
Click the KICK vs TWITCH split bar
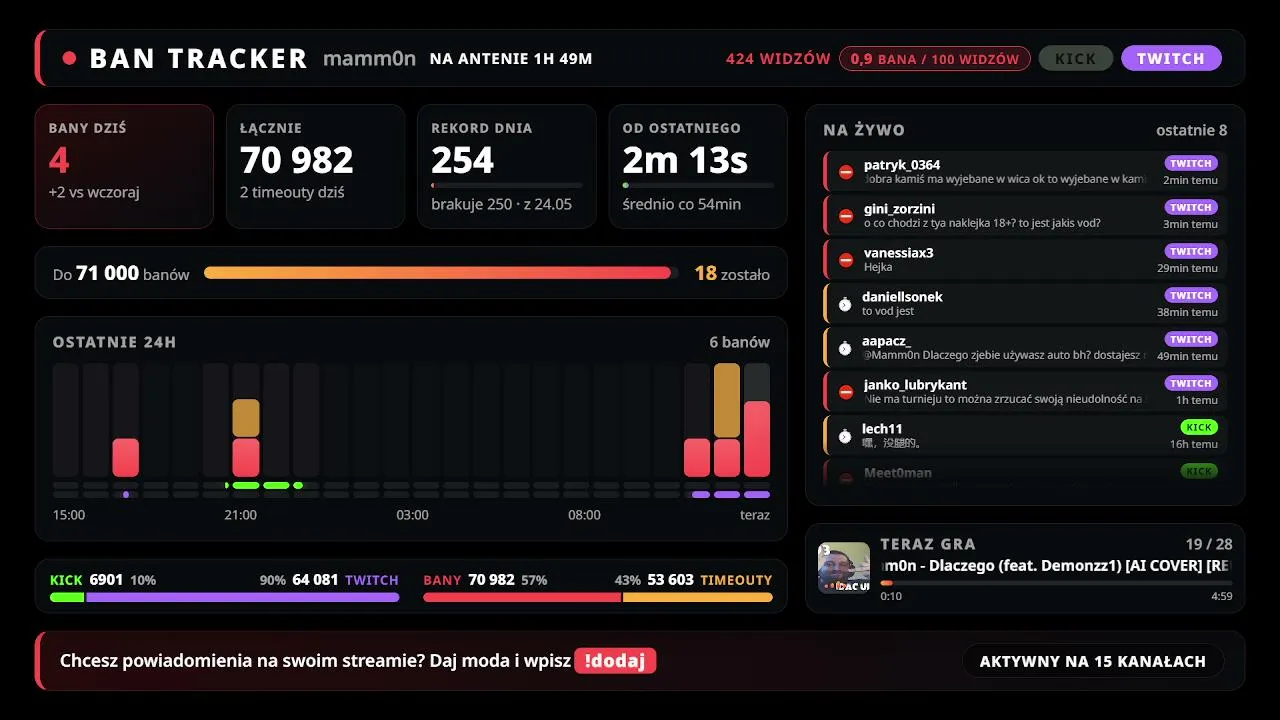[x=225, y=597]
